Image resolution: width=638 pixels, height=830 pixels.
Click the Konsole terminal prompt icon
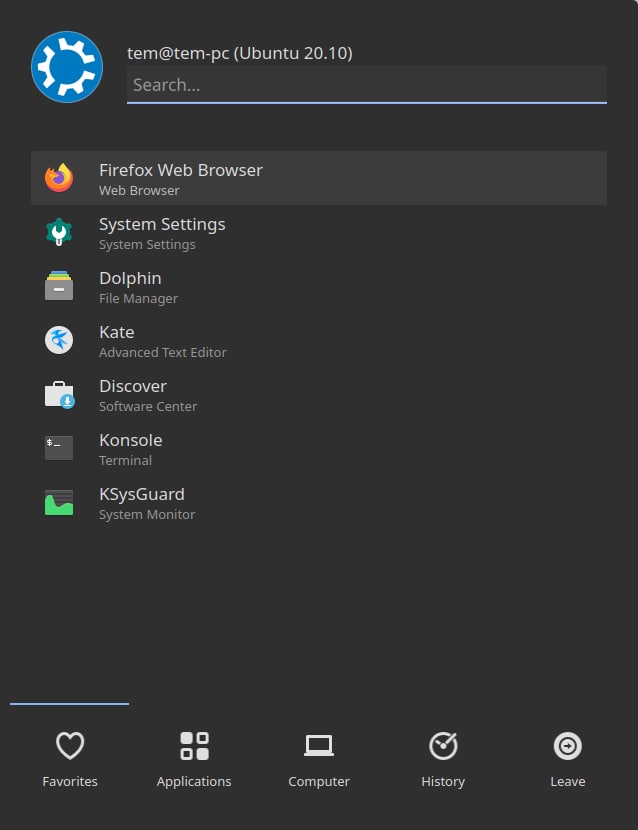pyautogui.click(x=59, y=448)
